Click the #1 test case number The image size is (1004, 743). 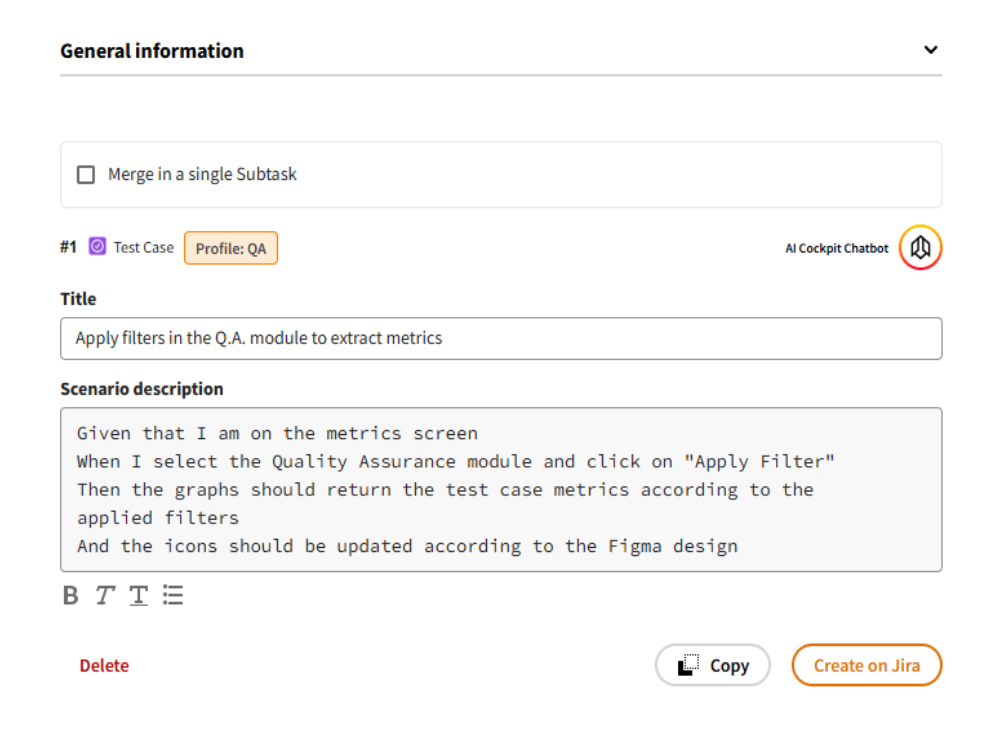click(68, 248)
